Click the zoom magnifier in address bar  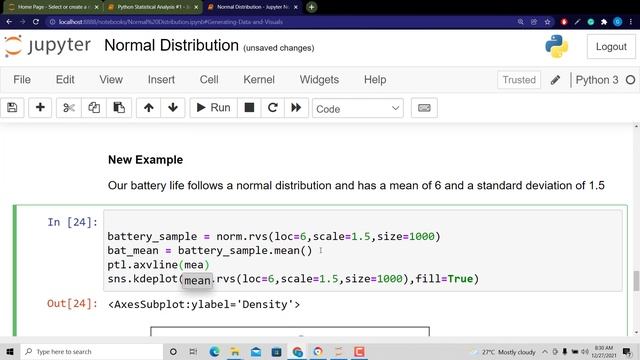[520, 22]
